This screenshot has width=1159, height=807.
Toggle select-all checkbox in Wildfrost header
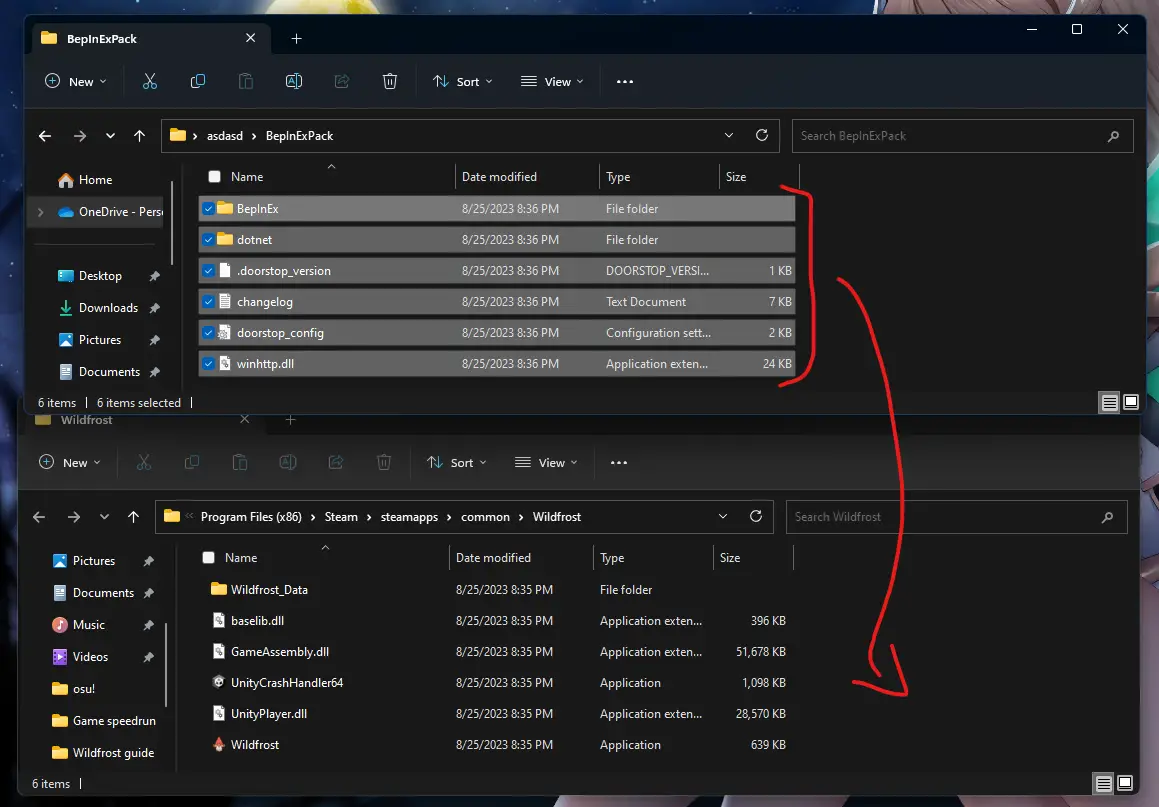click(x=208, y=558)
